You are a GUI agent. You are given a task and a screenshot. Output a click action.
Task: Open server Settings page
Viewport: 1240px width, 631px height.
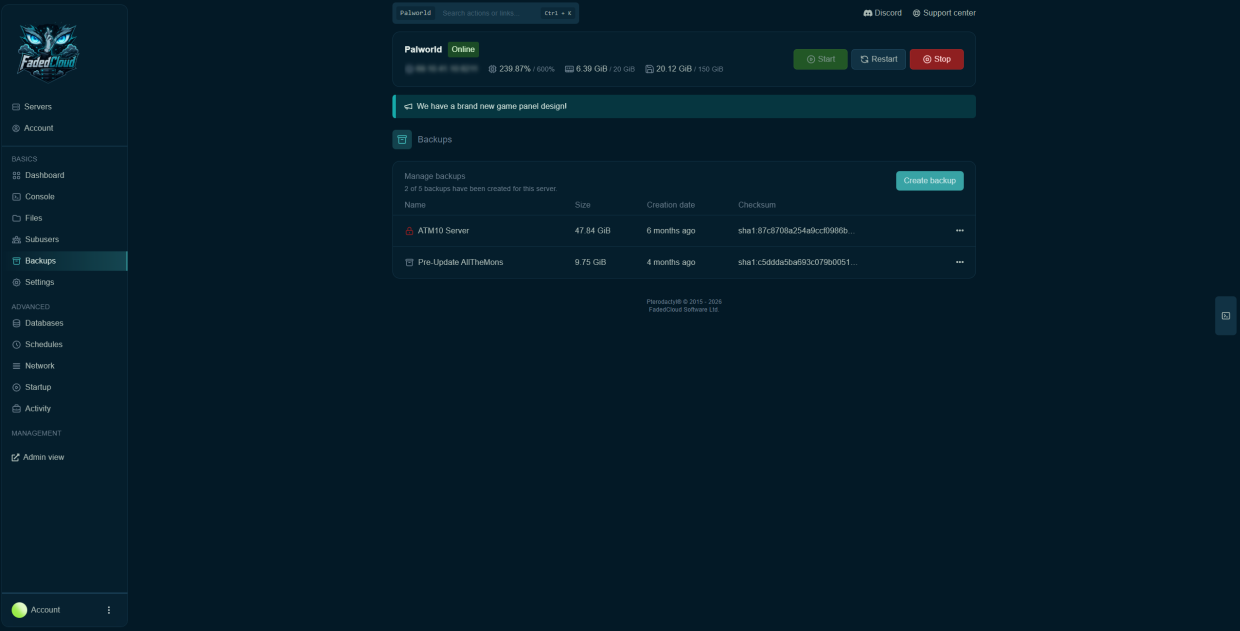tap(64, 282)
